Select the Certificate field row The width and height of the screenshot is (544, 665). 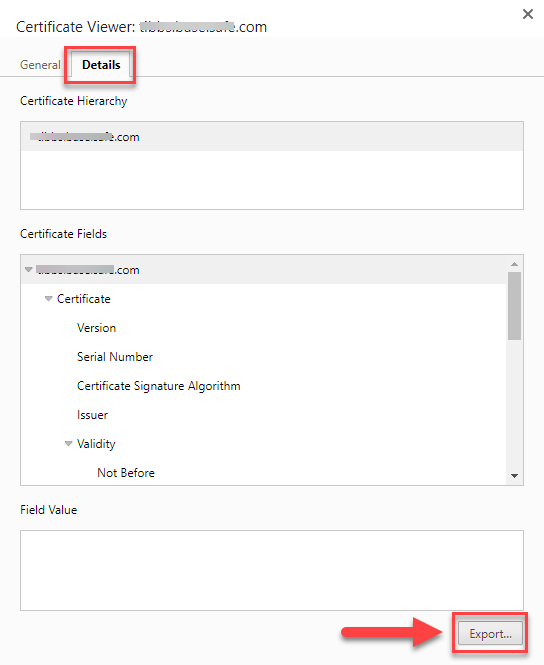pos(264,299)
